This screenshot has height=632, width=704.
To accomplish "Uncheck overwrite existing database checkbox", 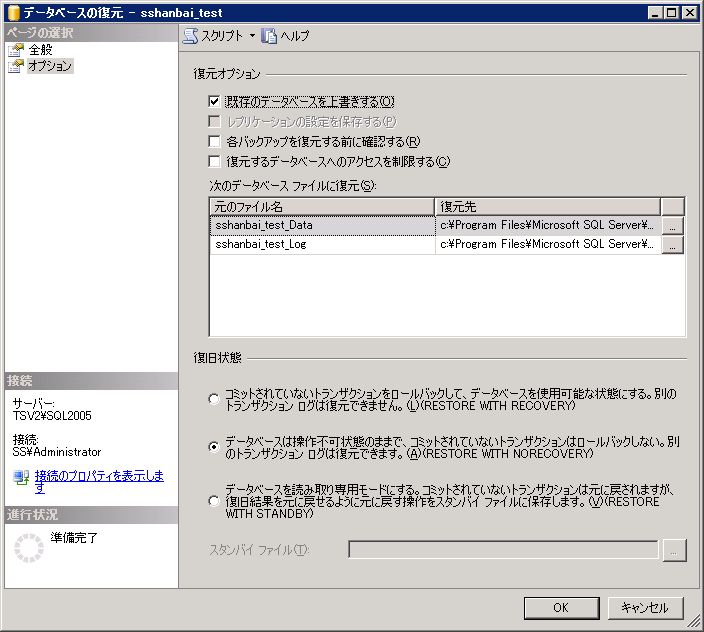I will (214, 101).
